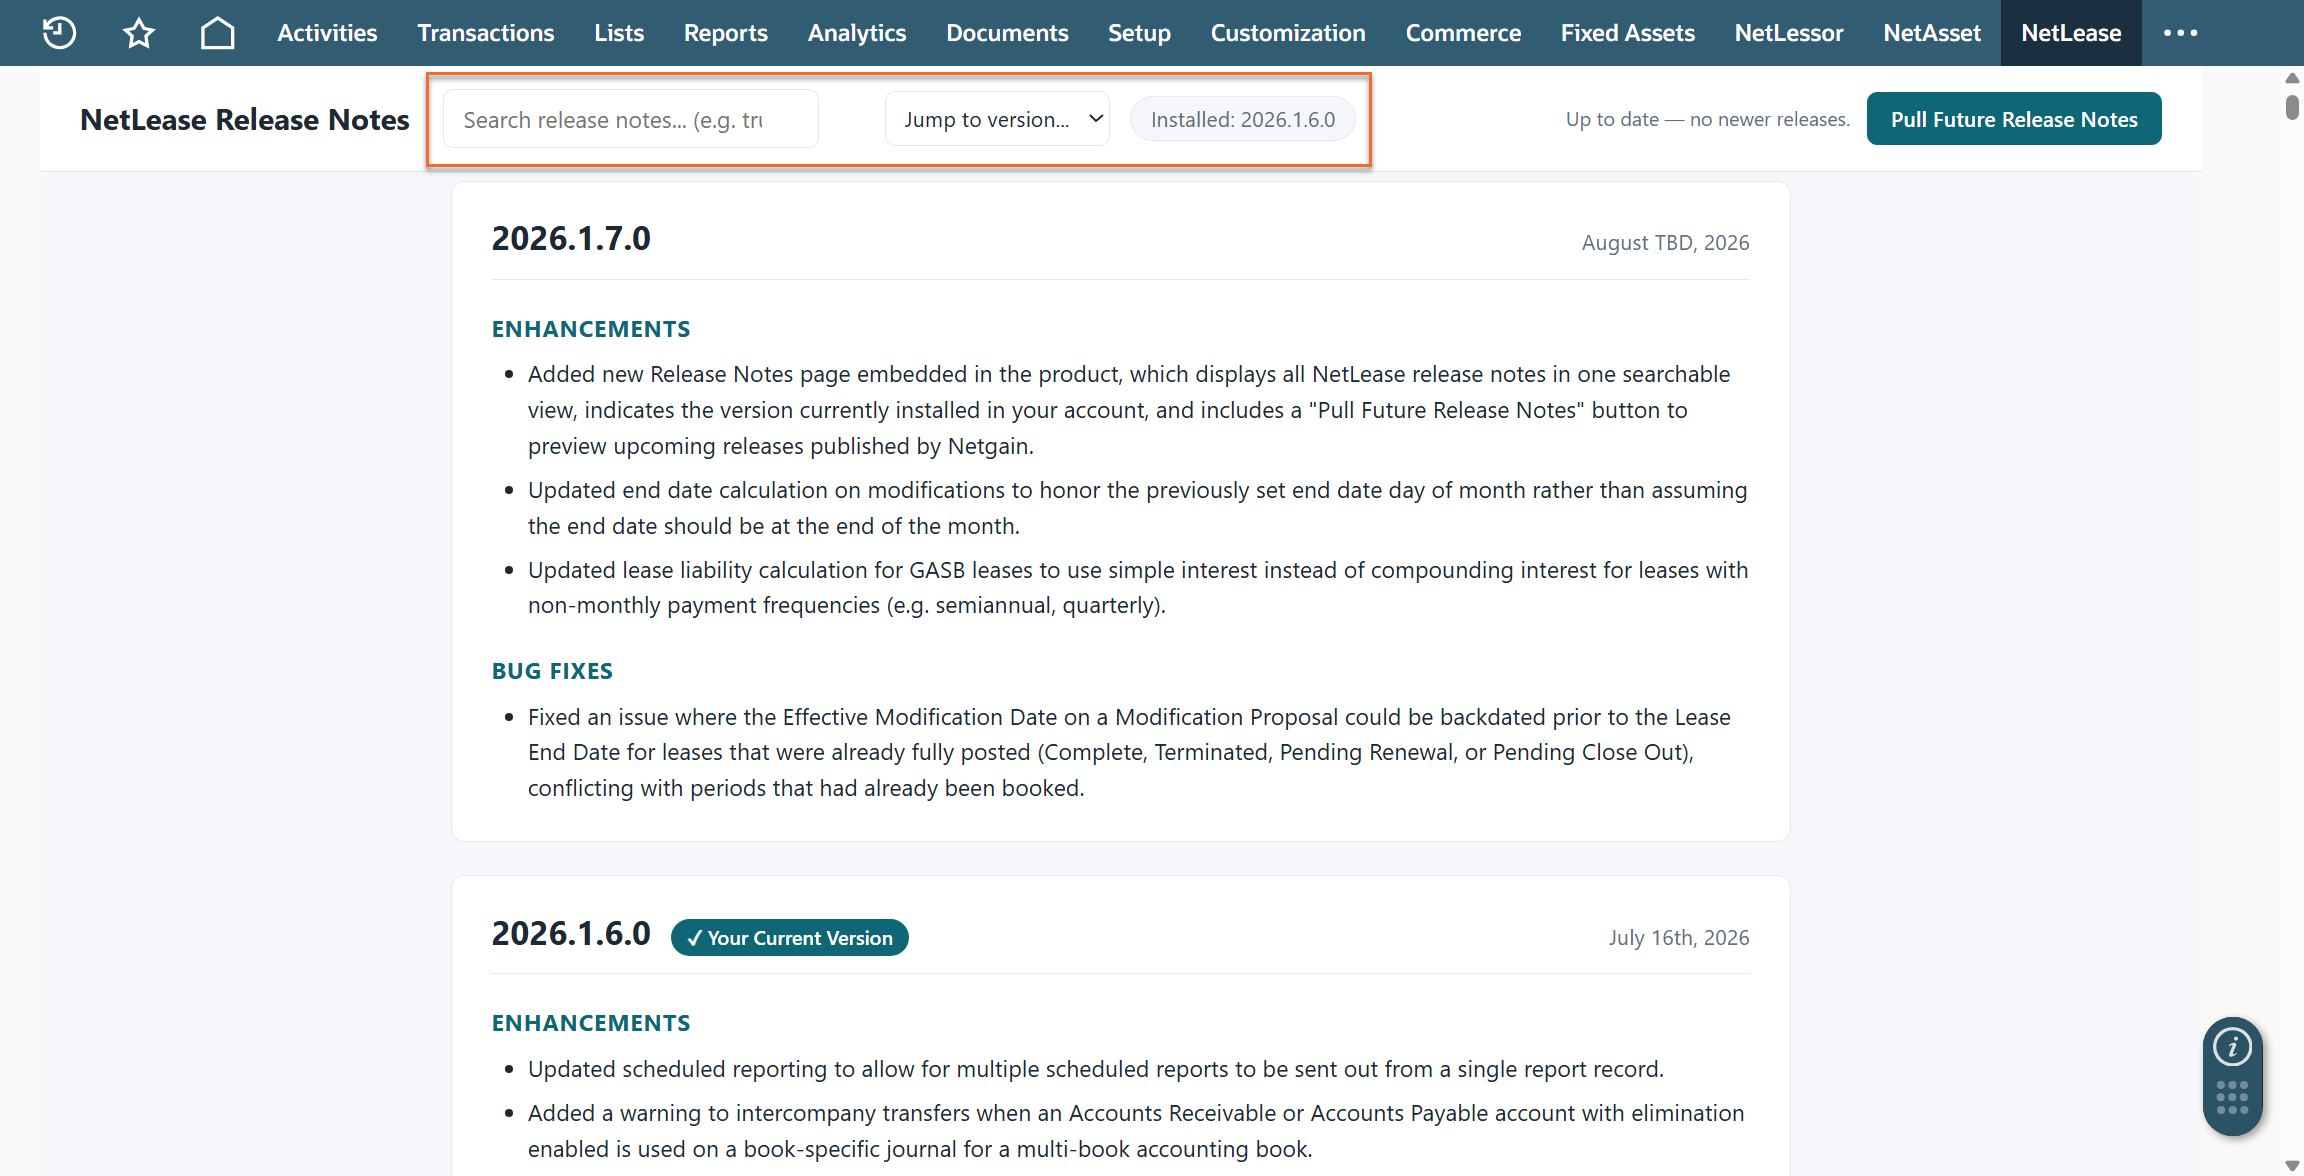The image size is (2304, 1176).
Task: Open the Commerce menu
Action: (x=1463, y=33)
